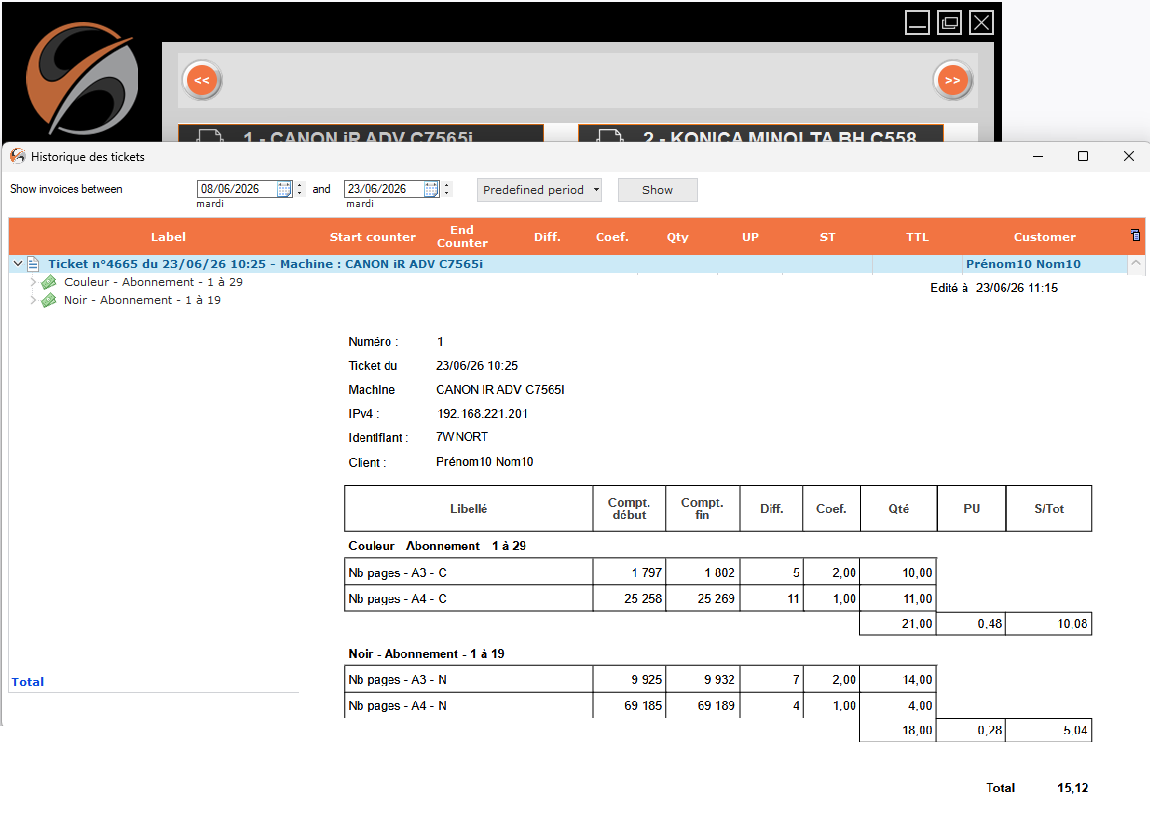Step the end date 23/06/2026 spinner
Viewport: 1150px width, 839px height.
pos(447,189)
